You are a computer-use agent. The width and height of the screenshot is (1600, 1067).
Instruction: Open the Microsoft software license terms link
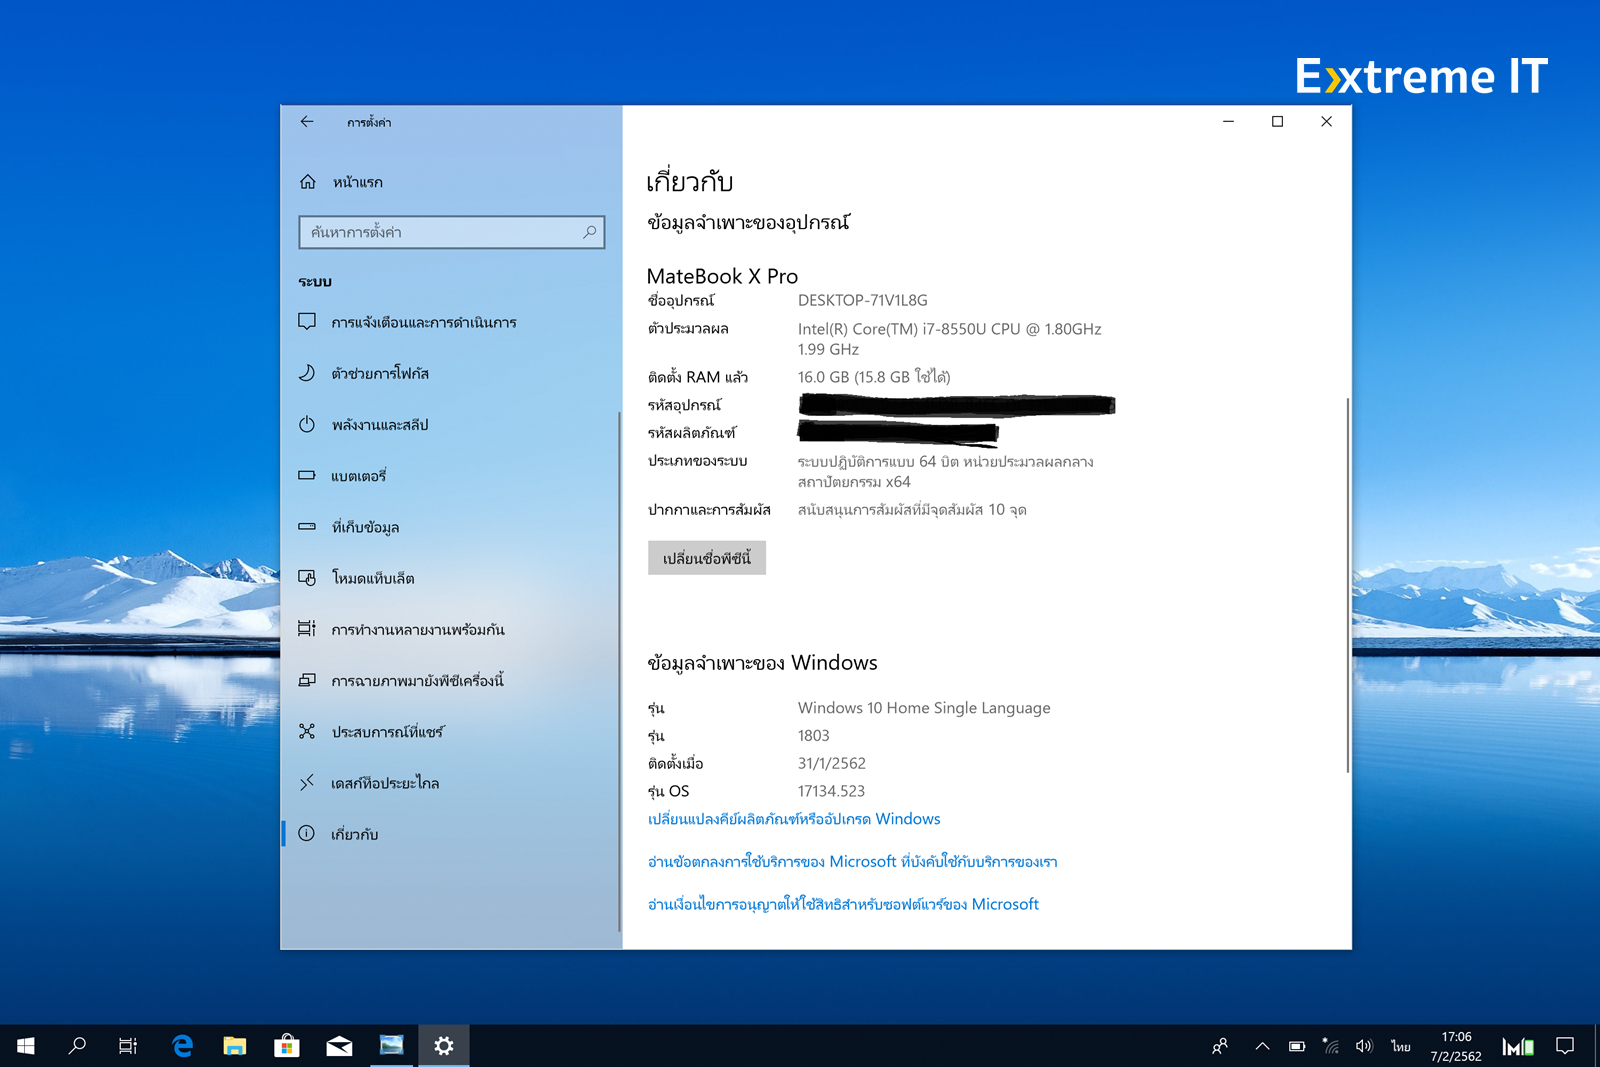(x=843, y=904)
